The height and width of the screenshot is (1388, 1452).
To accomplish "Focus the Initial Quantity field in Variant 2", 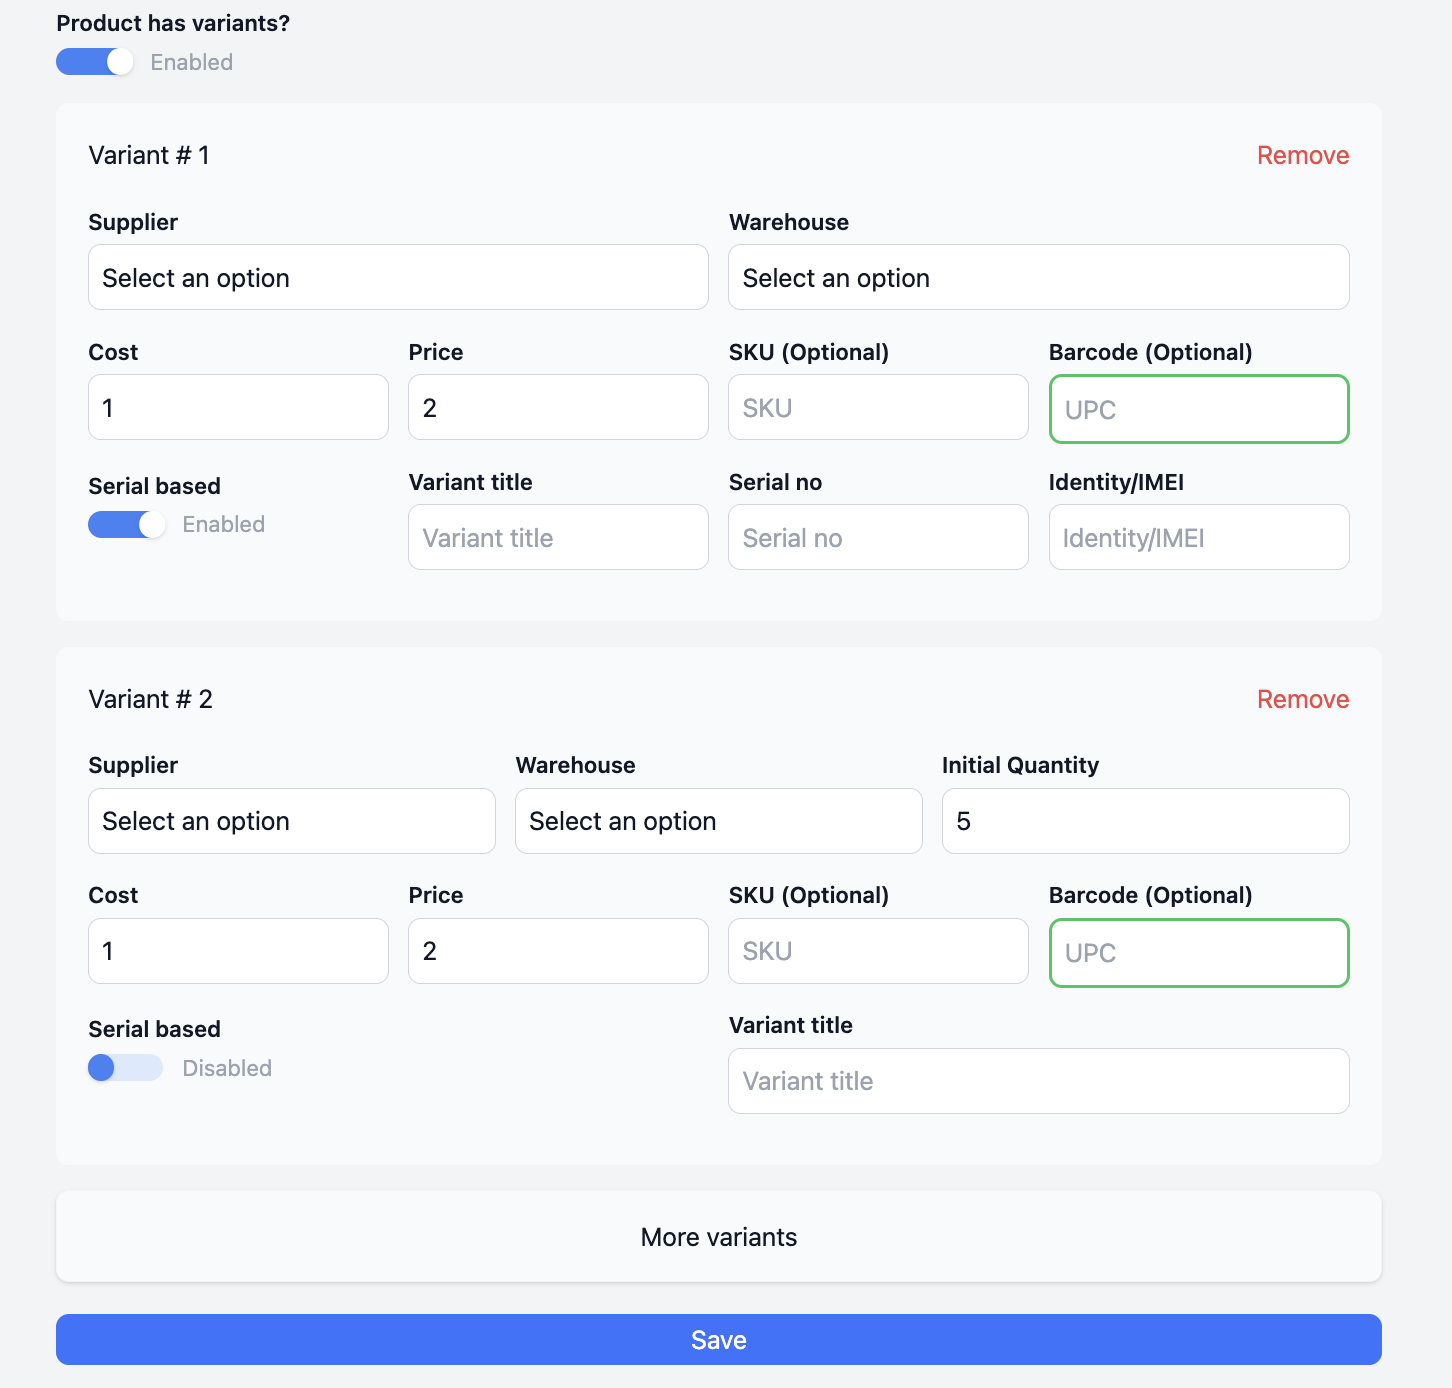I will click(x=1145, y=821).
